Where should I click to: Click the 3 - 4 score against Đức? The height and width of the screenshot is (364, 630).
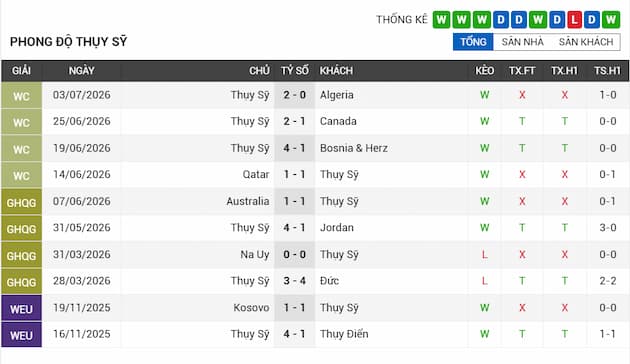point(295,281)
